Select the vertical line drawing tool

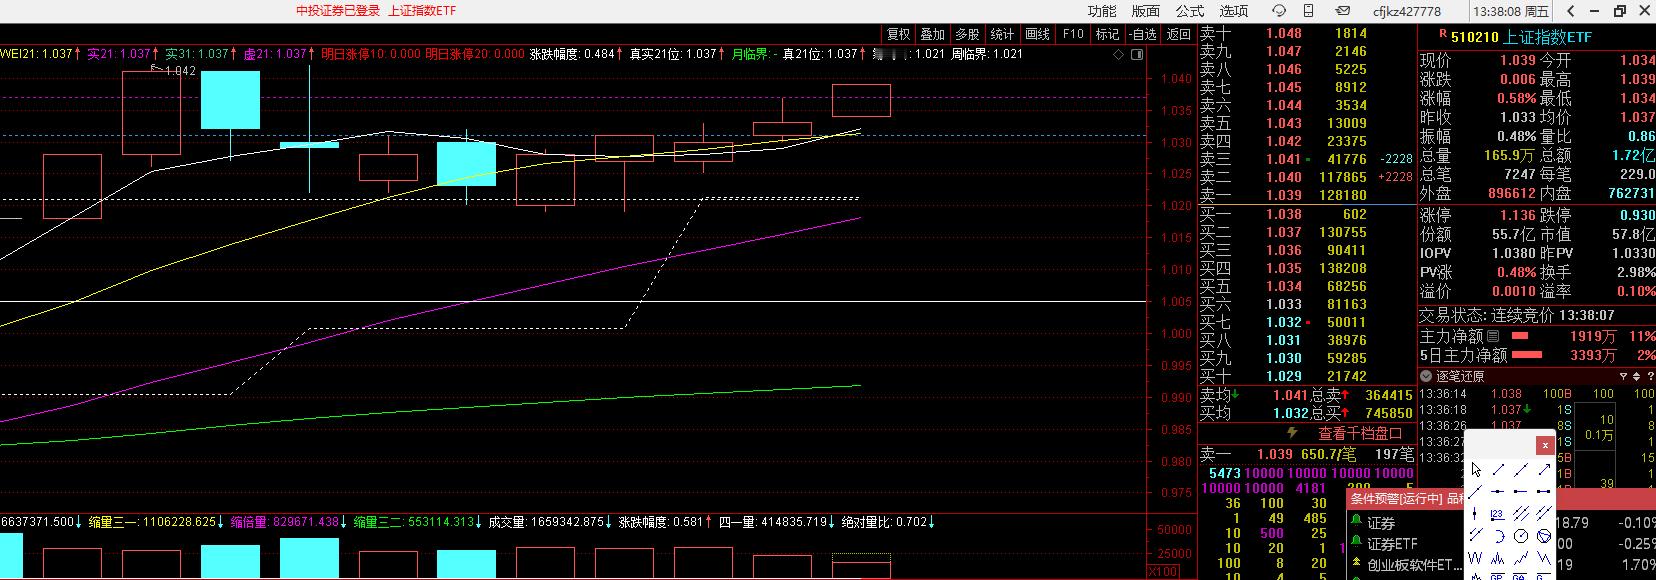coord(1474,514)
